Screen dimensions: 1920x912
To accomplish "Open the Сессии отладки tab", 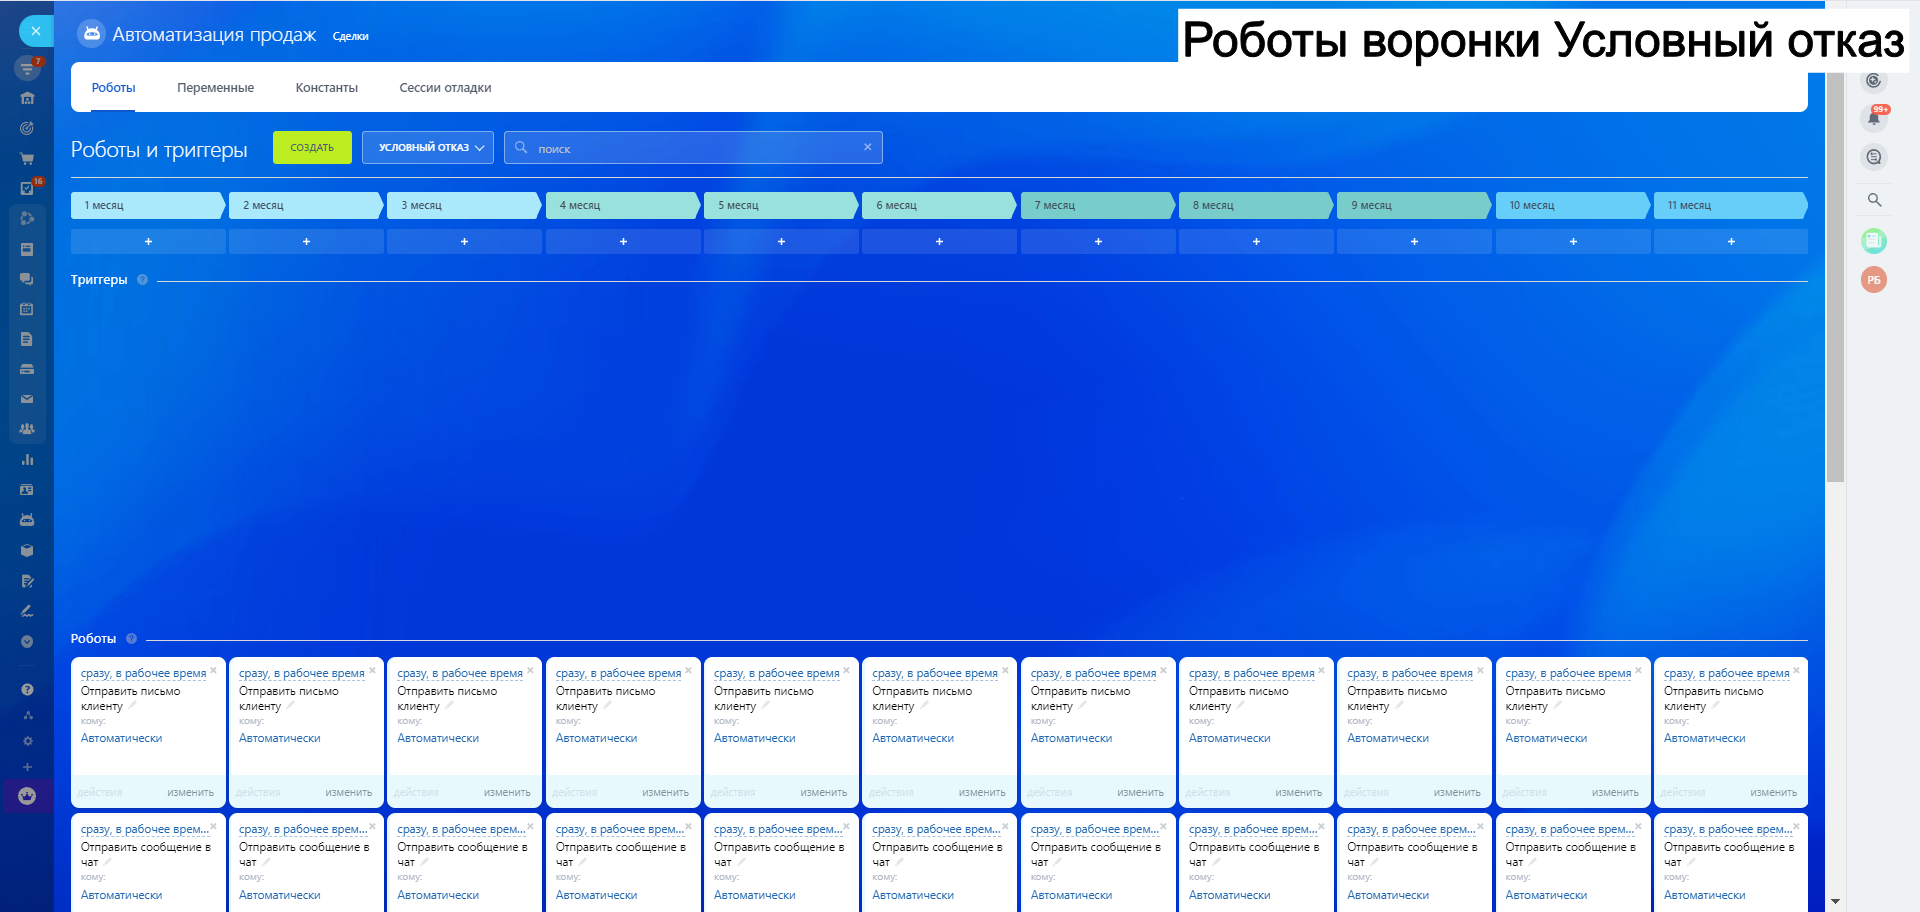I will click(x=445, y=88).
